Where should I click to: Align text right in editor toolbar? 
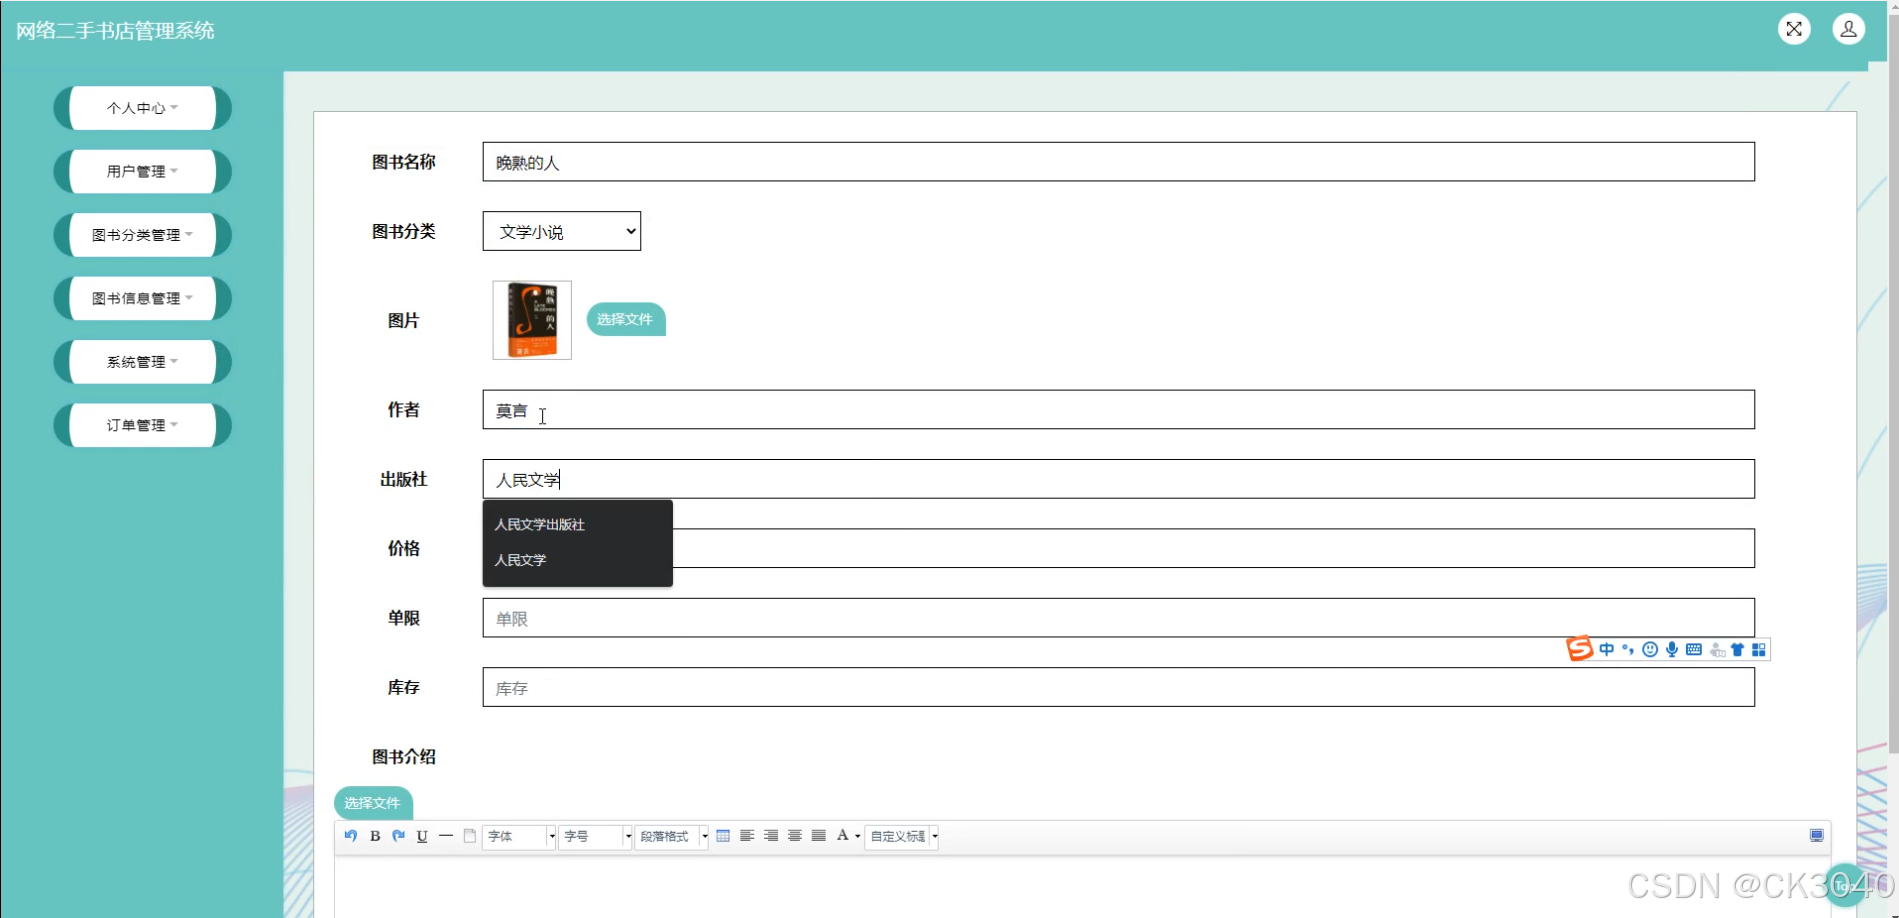pos(771,836)
